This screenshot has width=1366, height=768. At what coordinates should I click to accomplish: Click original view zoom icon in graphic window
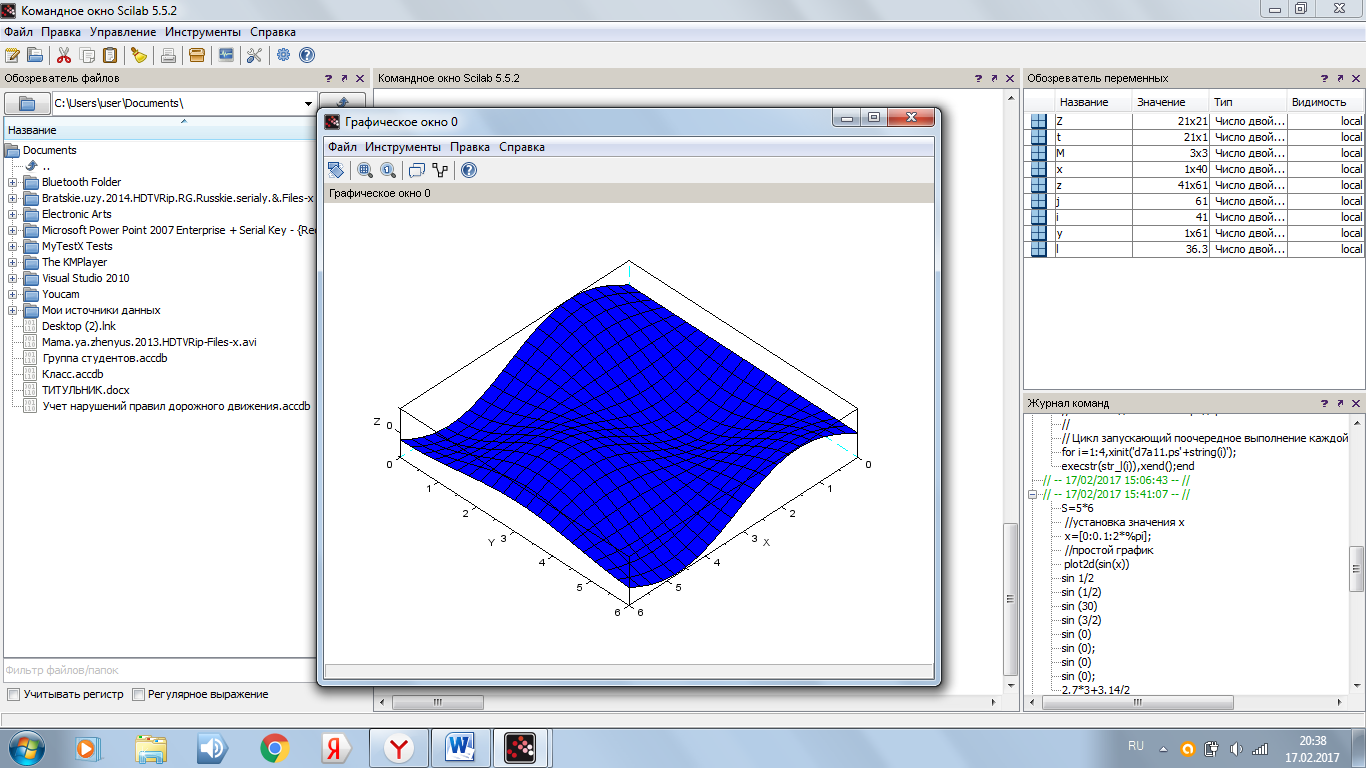(x=388, y=170)
